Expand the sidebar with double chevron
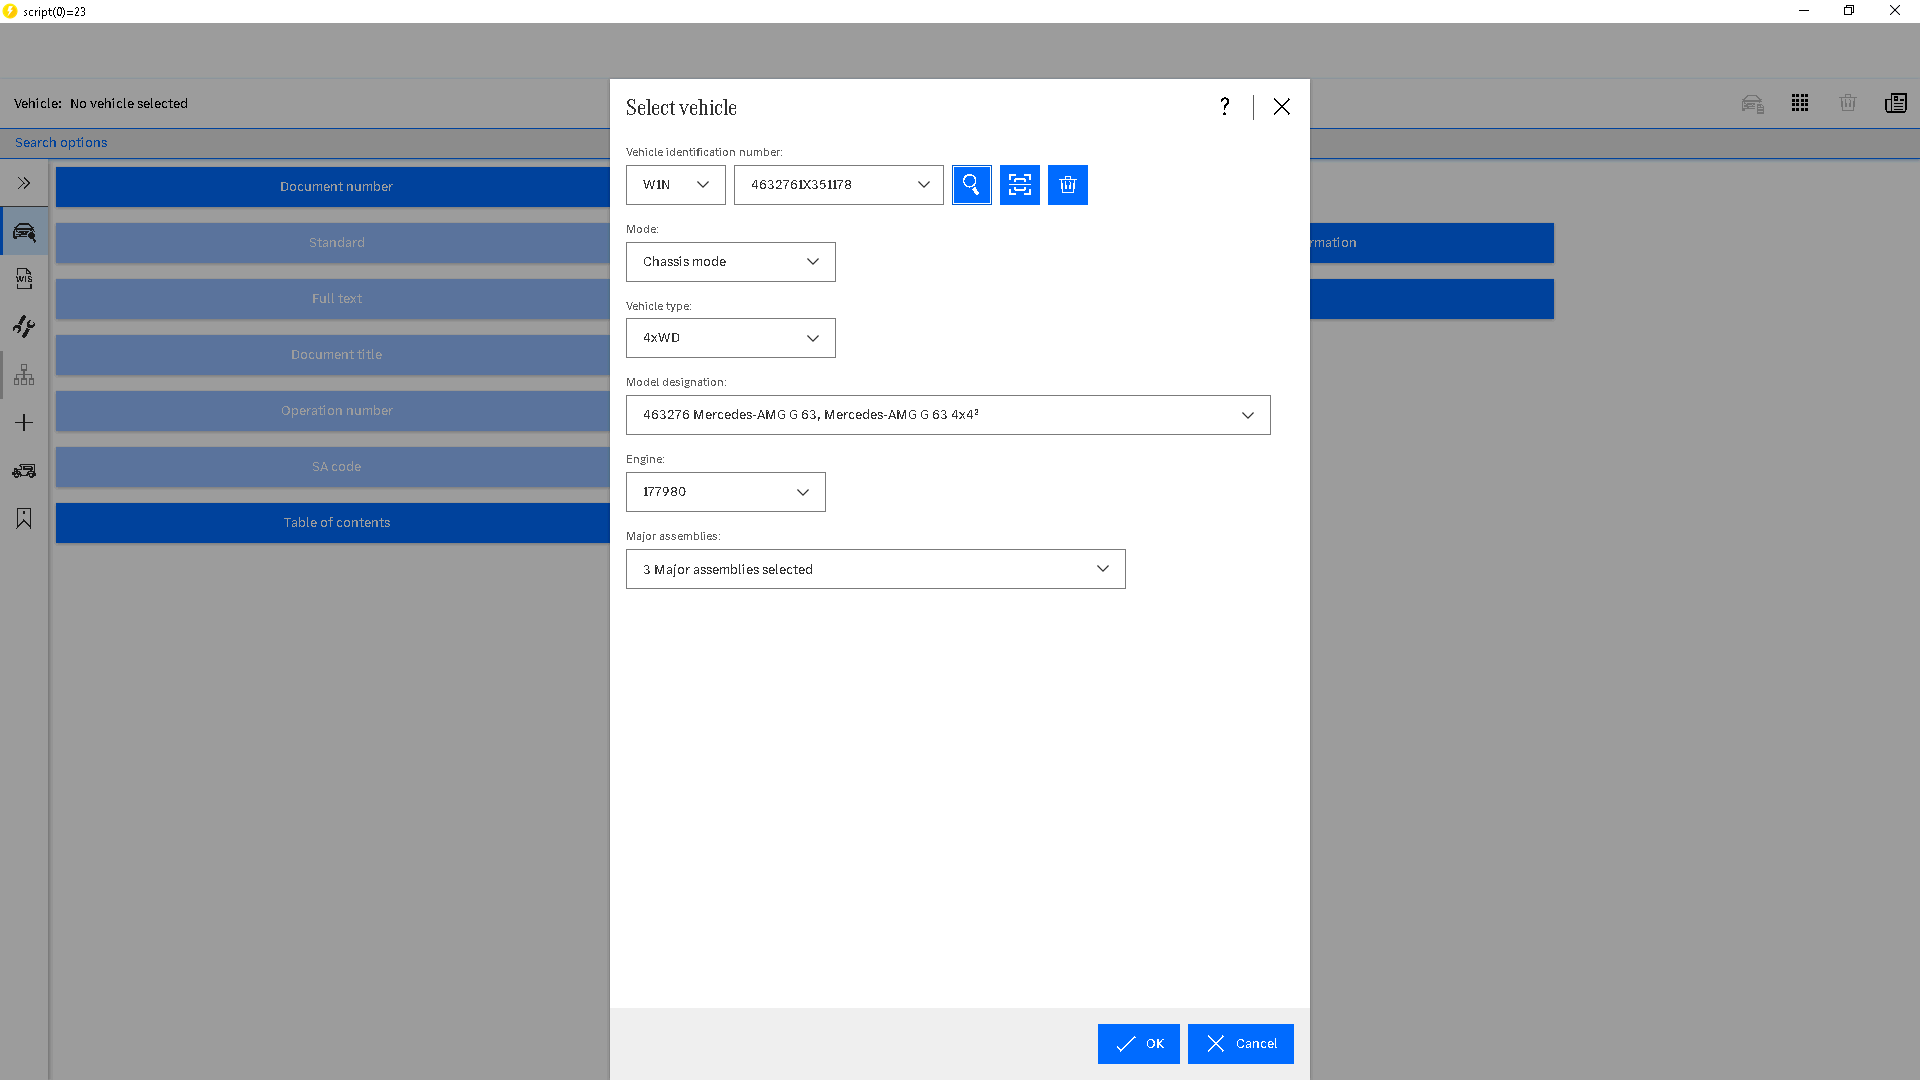Screen dimensions: 1920x1080 pos(24,183)
